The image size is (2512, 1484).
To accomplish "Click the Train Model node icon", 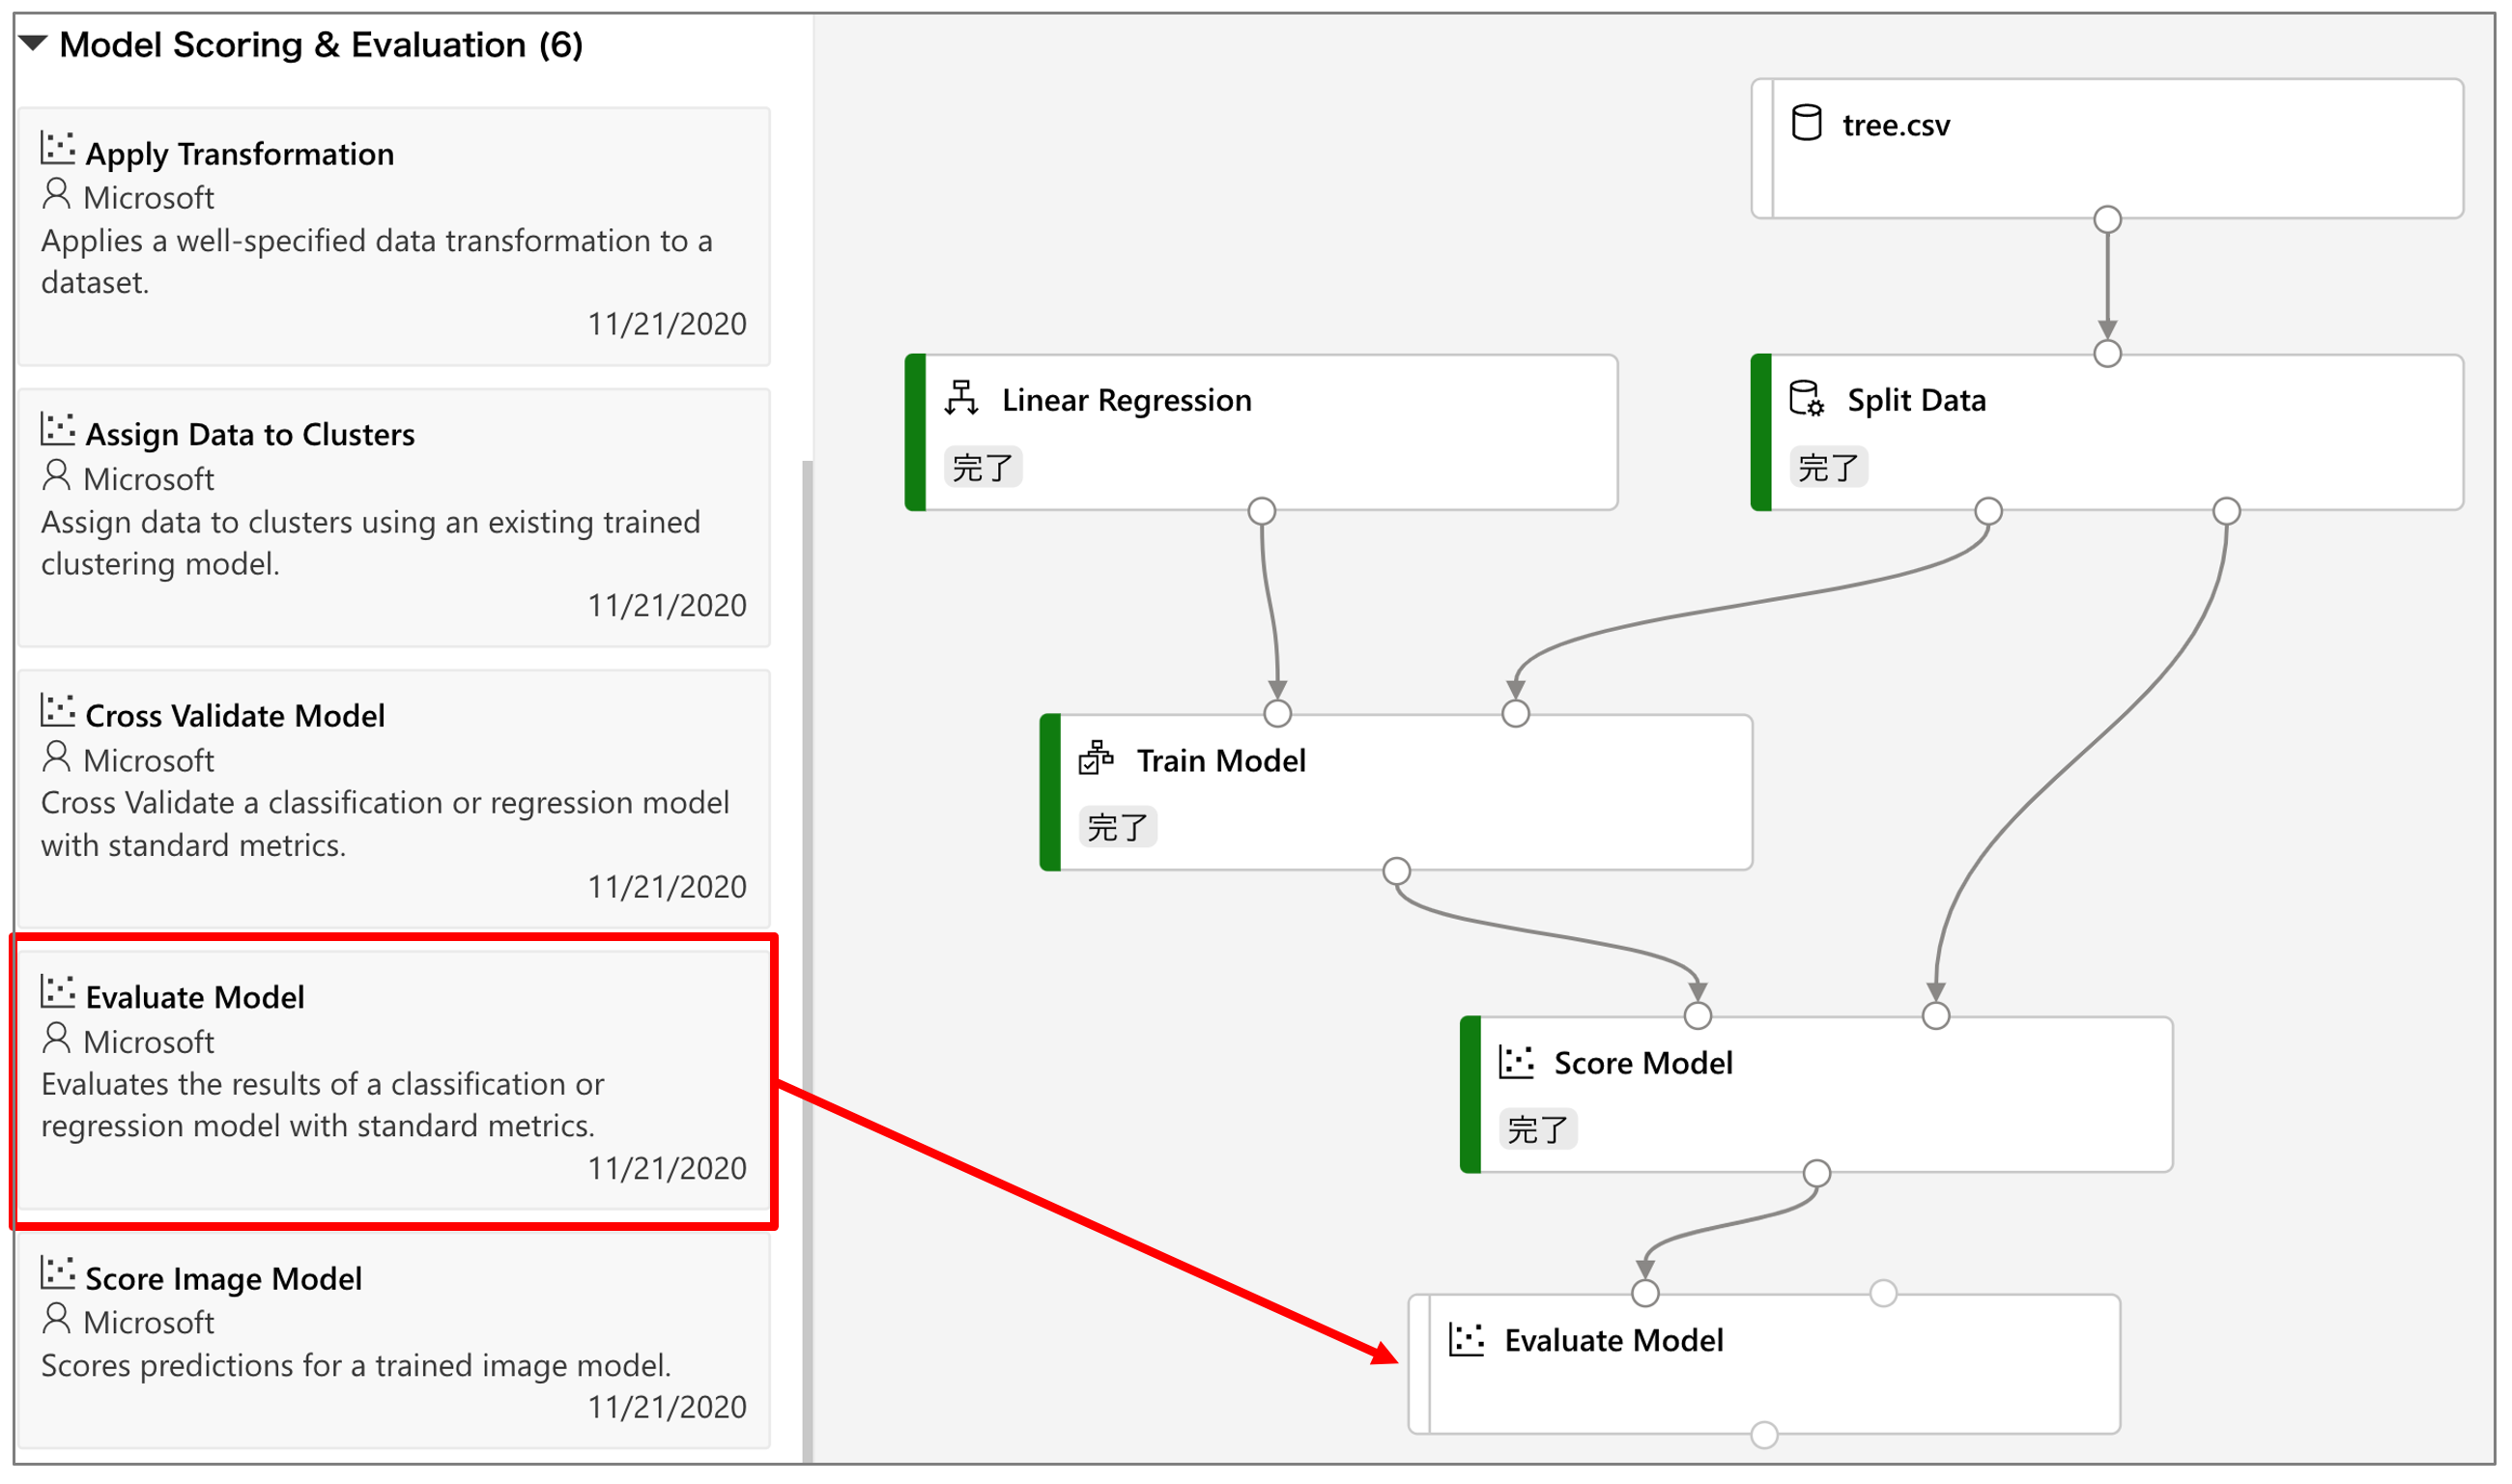I will [1096, 758].
